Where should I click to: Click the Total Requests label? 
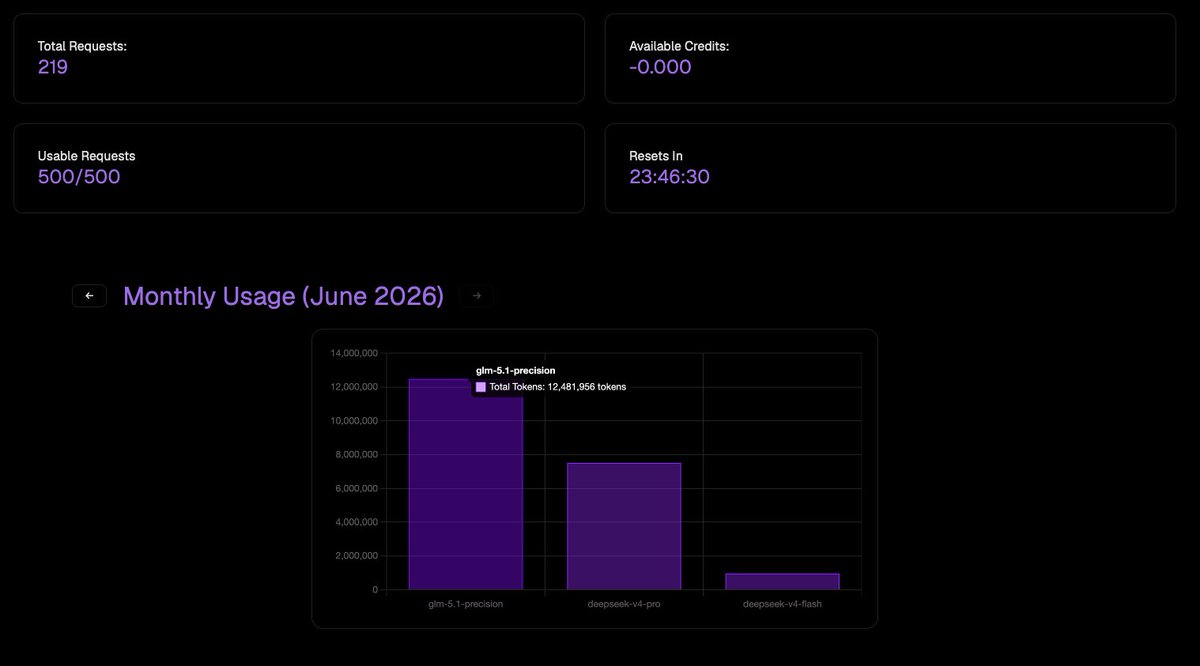click(82, 46)
